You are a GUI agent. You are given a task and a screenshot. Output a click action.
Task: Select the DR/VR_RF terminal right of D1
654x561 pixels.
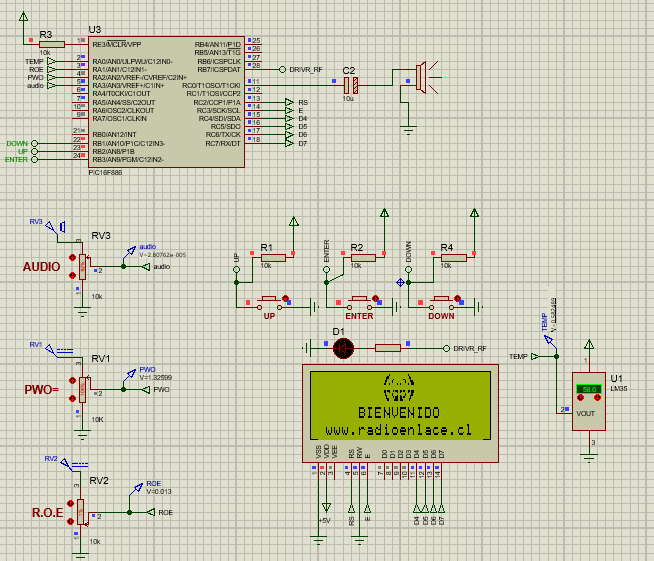[446, 348]
